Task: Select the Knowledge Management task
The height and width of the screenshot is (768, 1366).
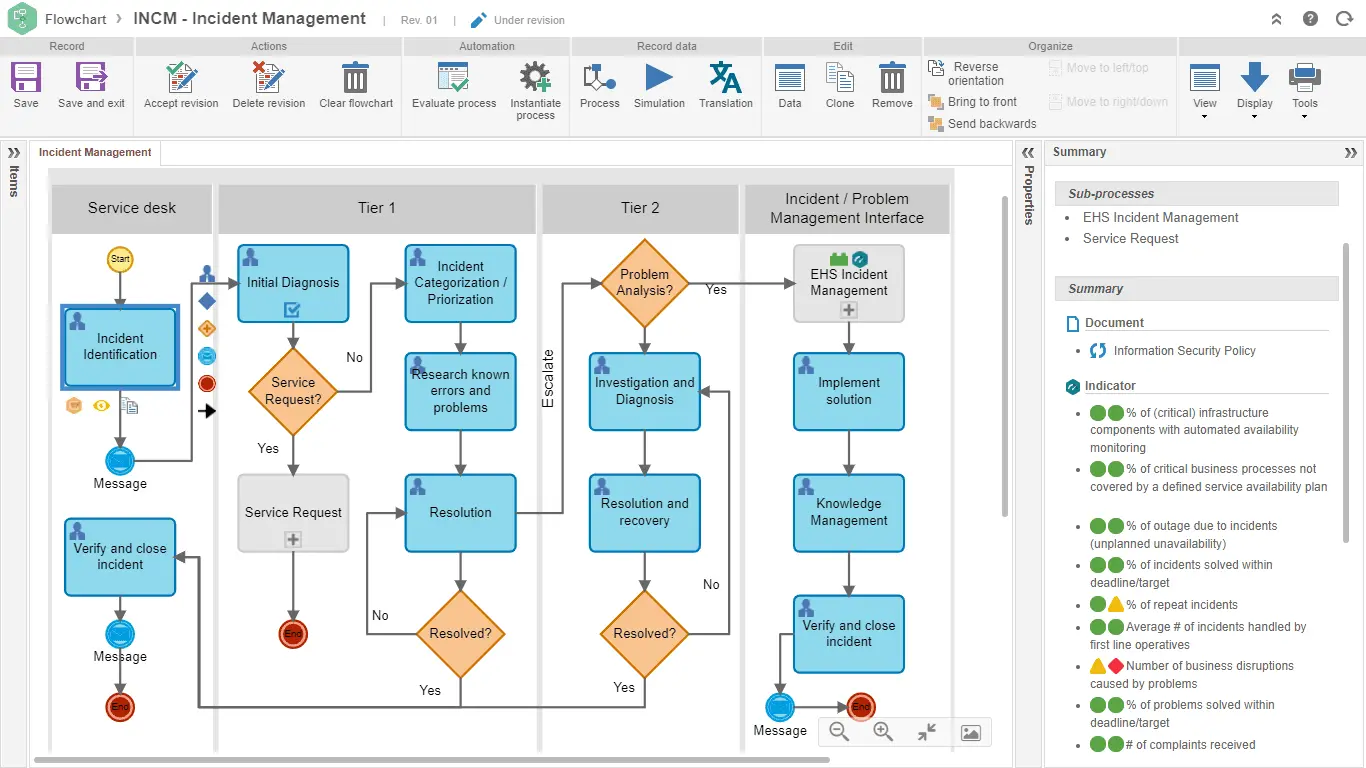Action: 849,512
